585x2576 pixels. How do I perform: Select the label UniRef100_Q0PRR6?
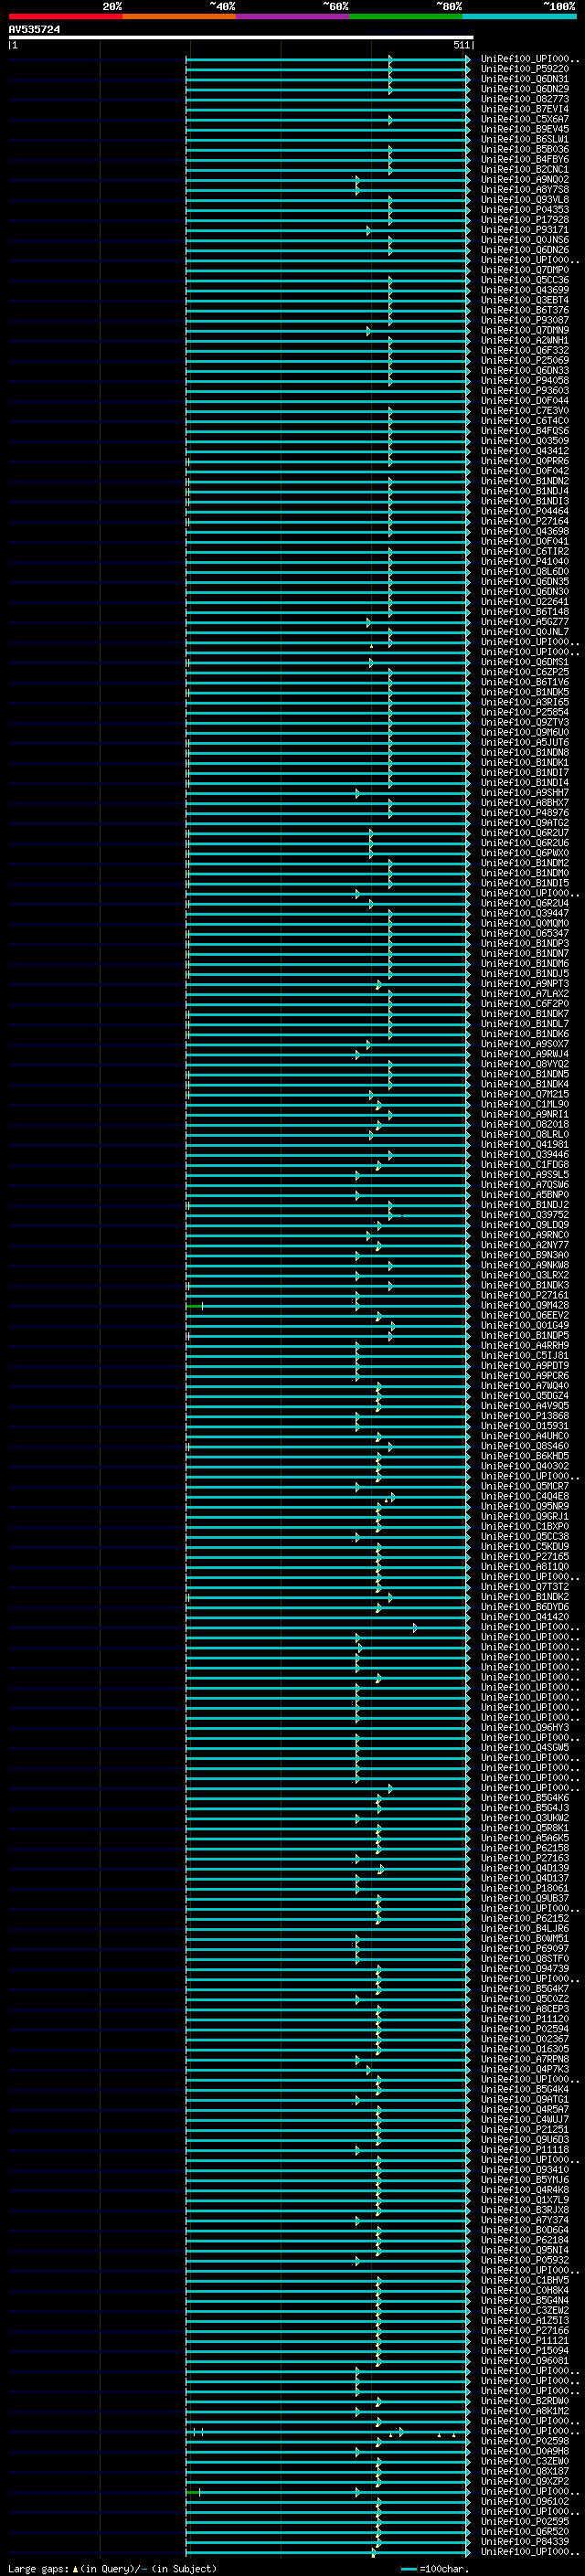click(x=525, y=462)
